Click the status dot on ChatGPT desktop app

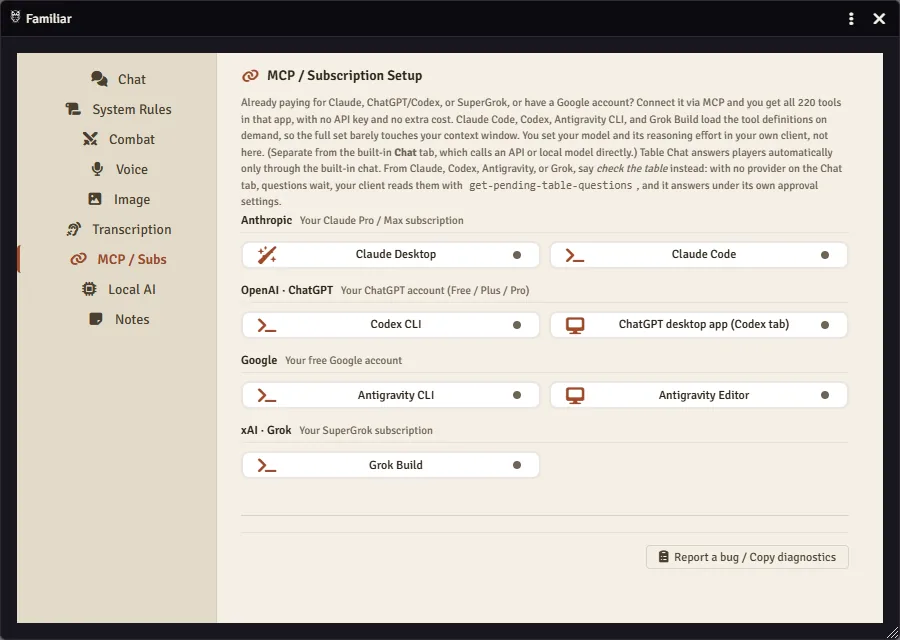[x=825, y=325]
